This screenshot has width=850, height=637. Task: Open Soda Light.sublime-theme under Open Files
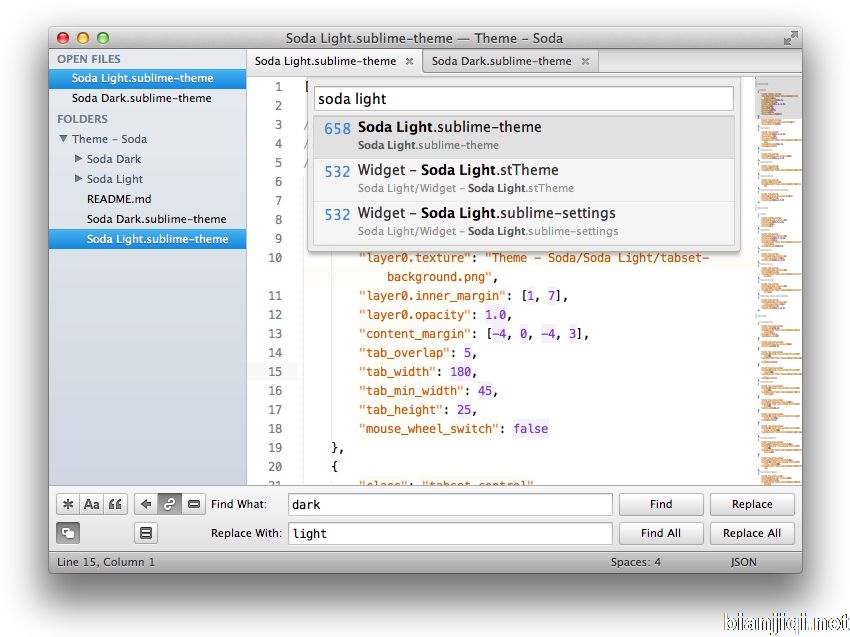pos(147,78)
